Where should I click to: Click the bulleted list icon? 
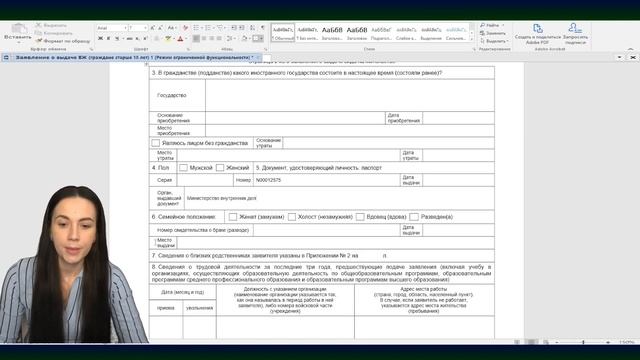point(196,28)
